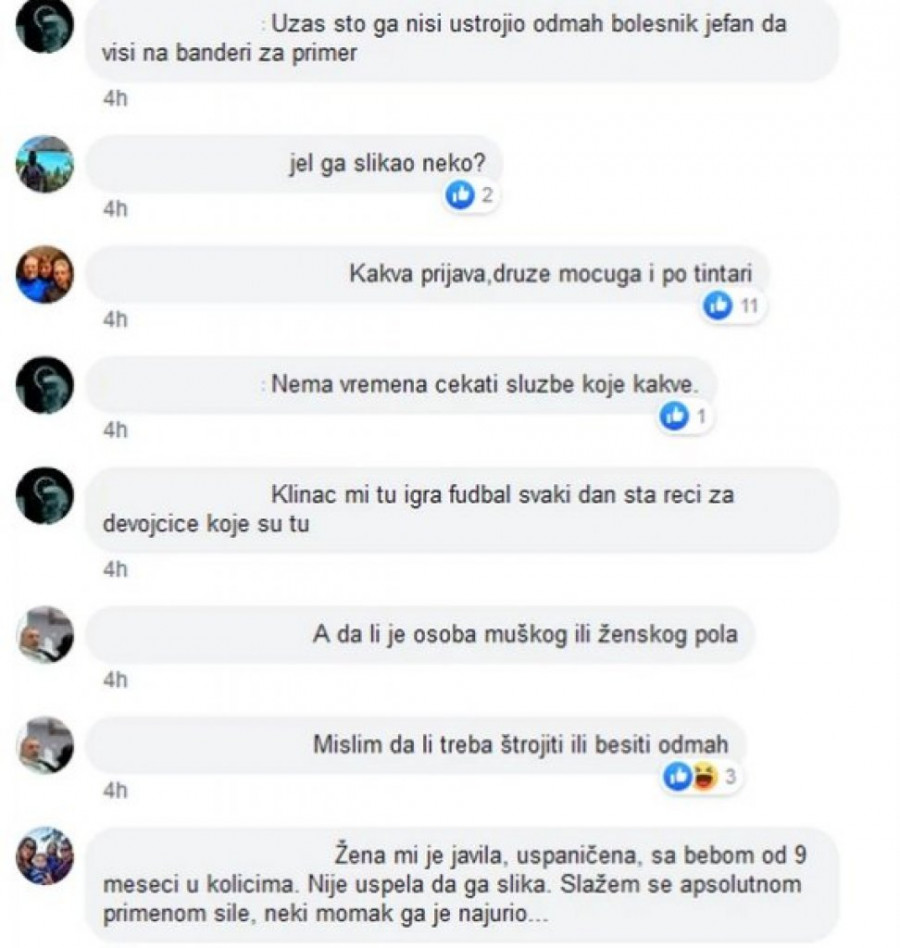The height and width of the screenshot is (948, 900).
Task: Click blue like reaction on 'Mislim da li treba' comment
Action: pyautogui.click(x=677, y=776)
